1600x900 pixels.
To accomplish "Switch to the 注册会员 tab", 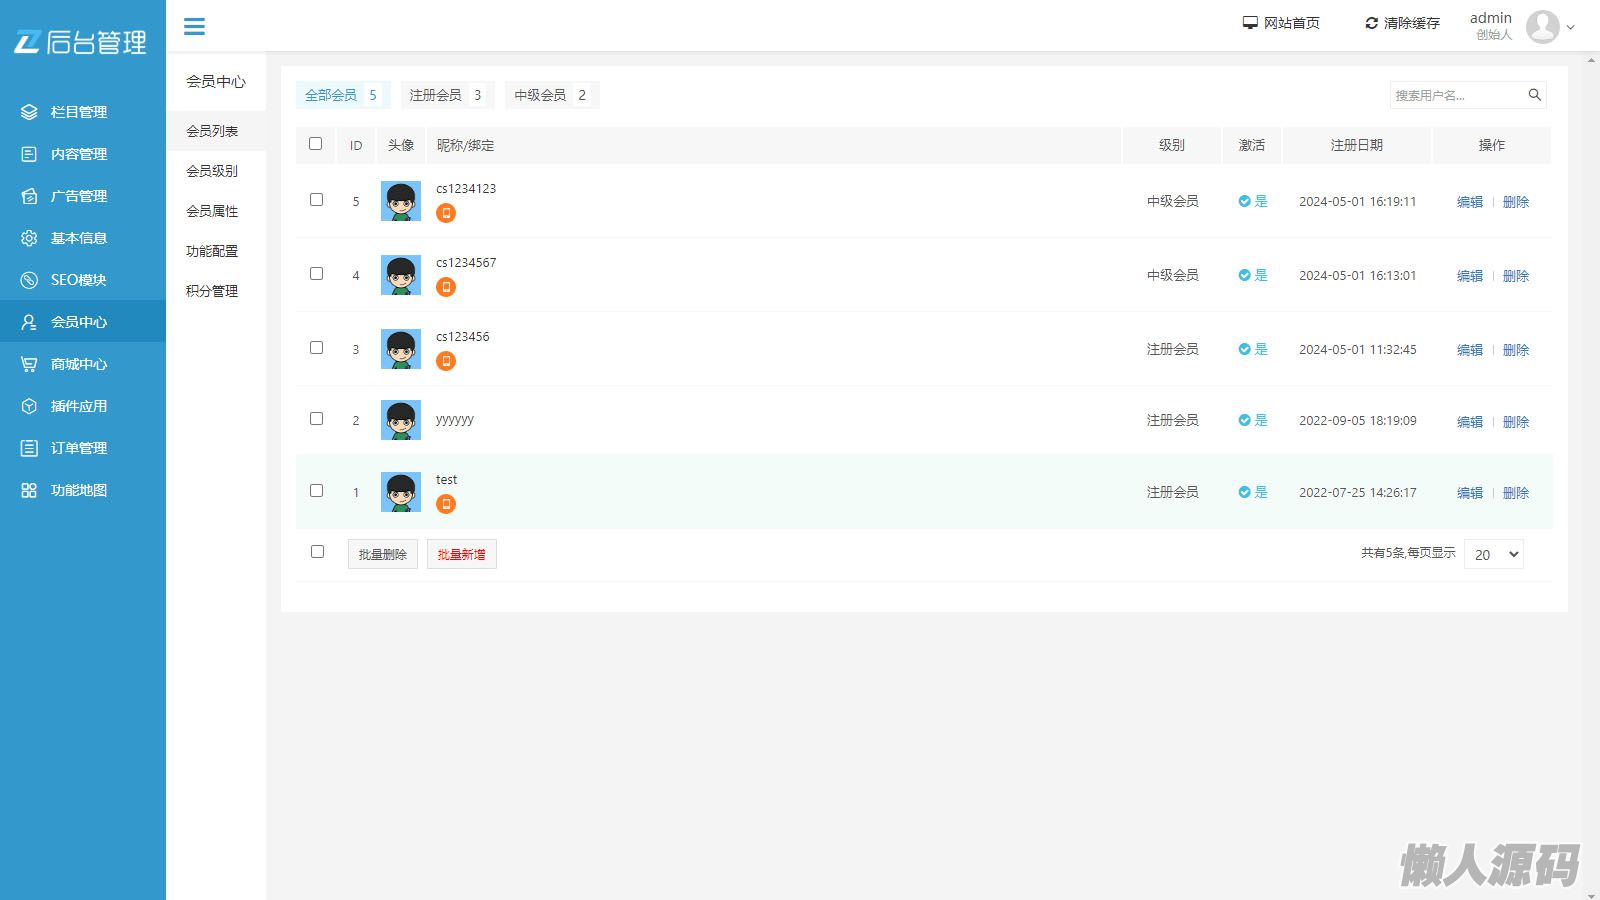I will [446, 95].
